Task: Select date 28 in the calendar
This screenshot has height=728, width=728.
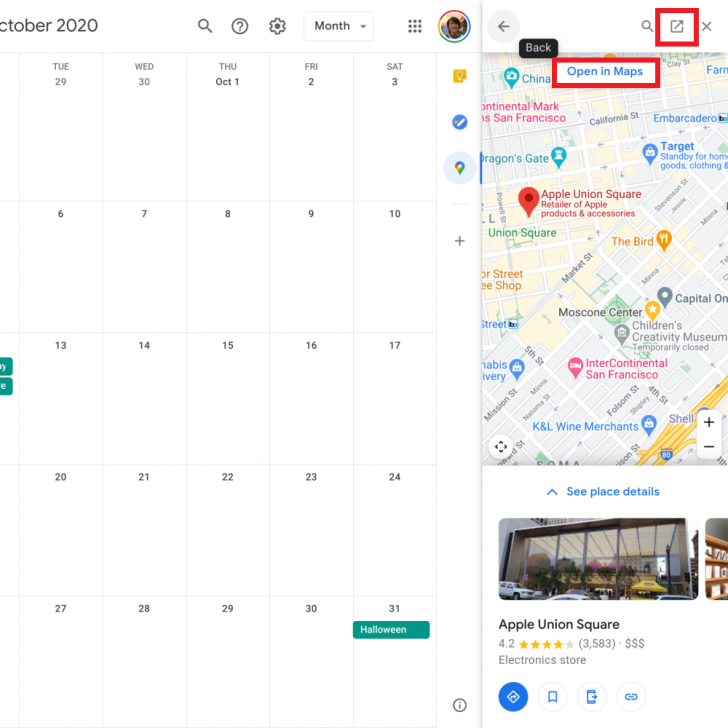Action: pos(144,608)
